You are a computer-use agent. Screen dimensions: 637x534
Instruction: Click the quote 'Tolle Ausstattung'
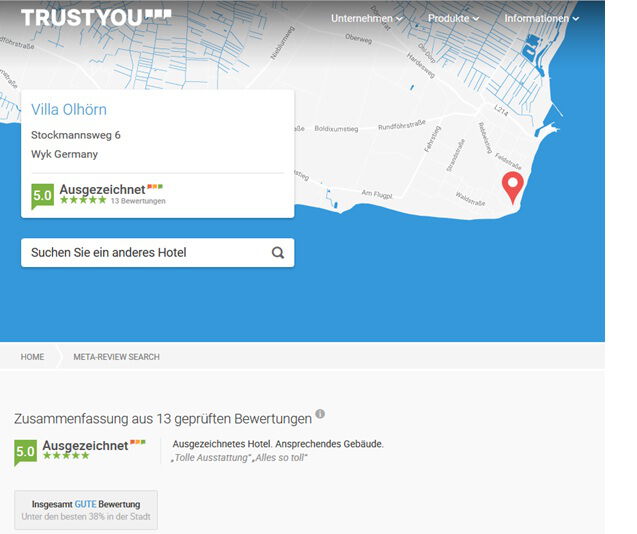click(211, 458)
